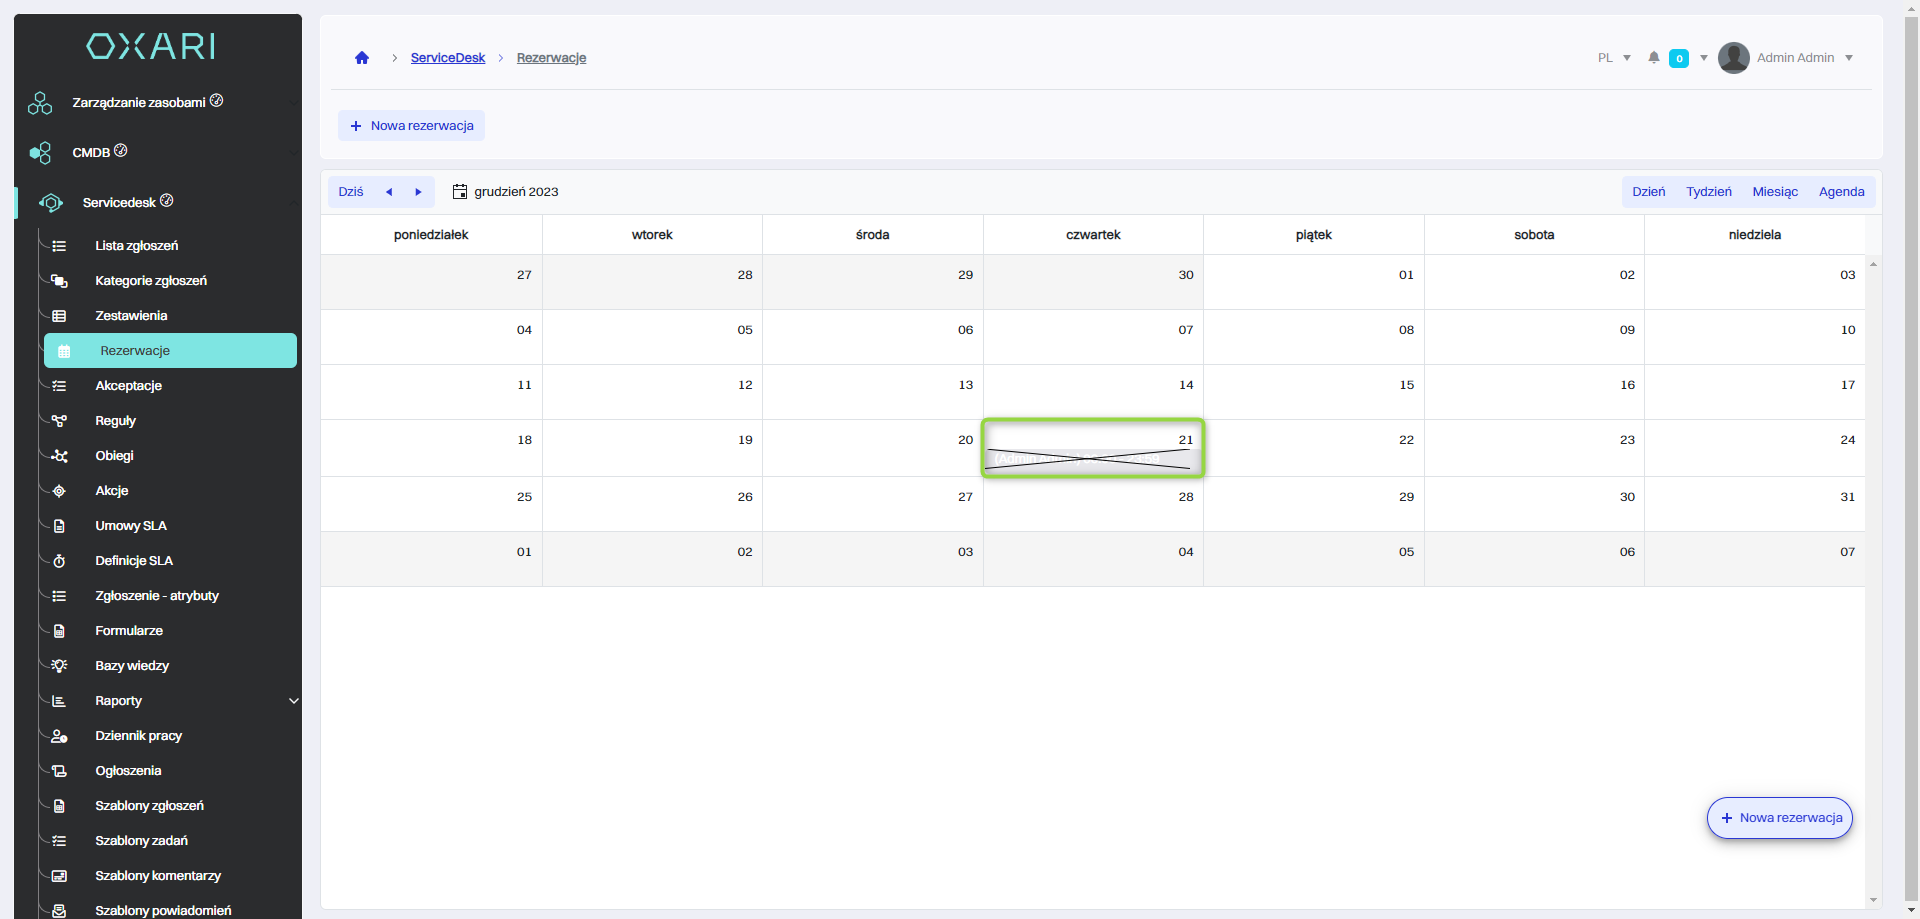
Task: Click the Lista zgłoszeń list icon
Action: 59,246
